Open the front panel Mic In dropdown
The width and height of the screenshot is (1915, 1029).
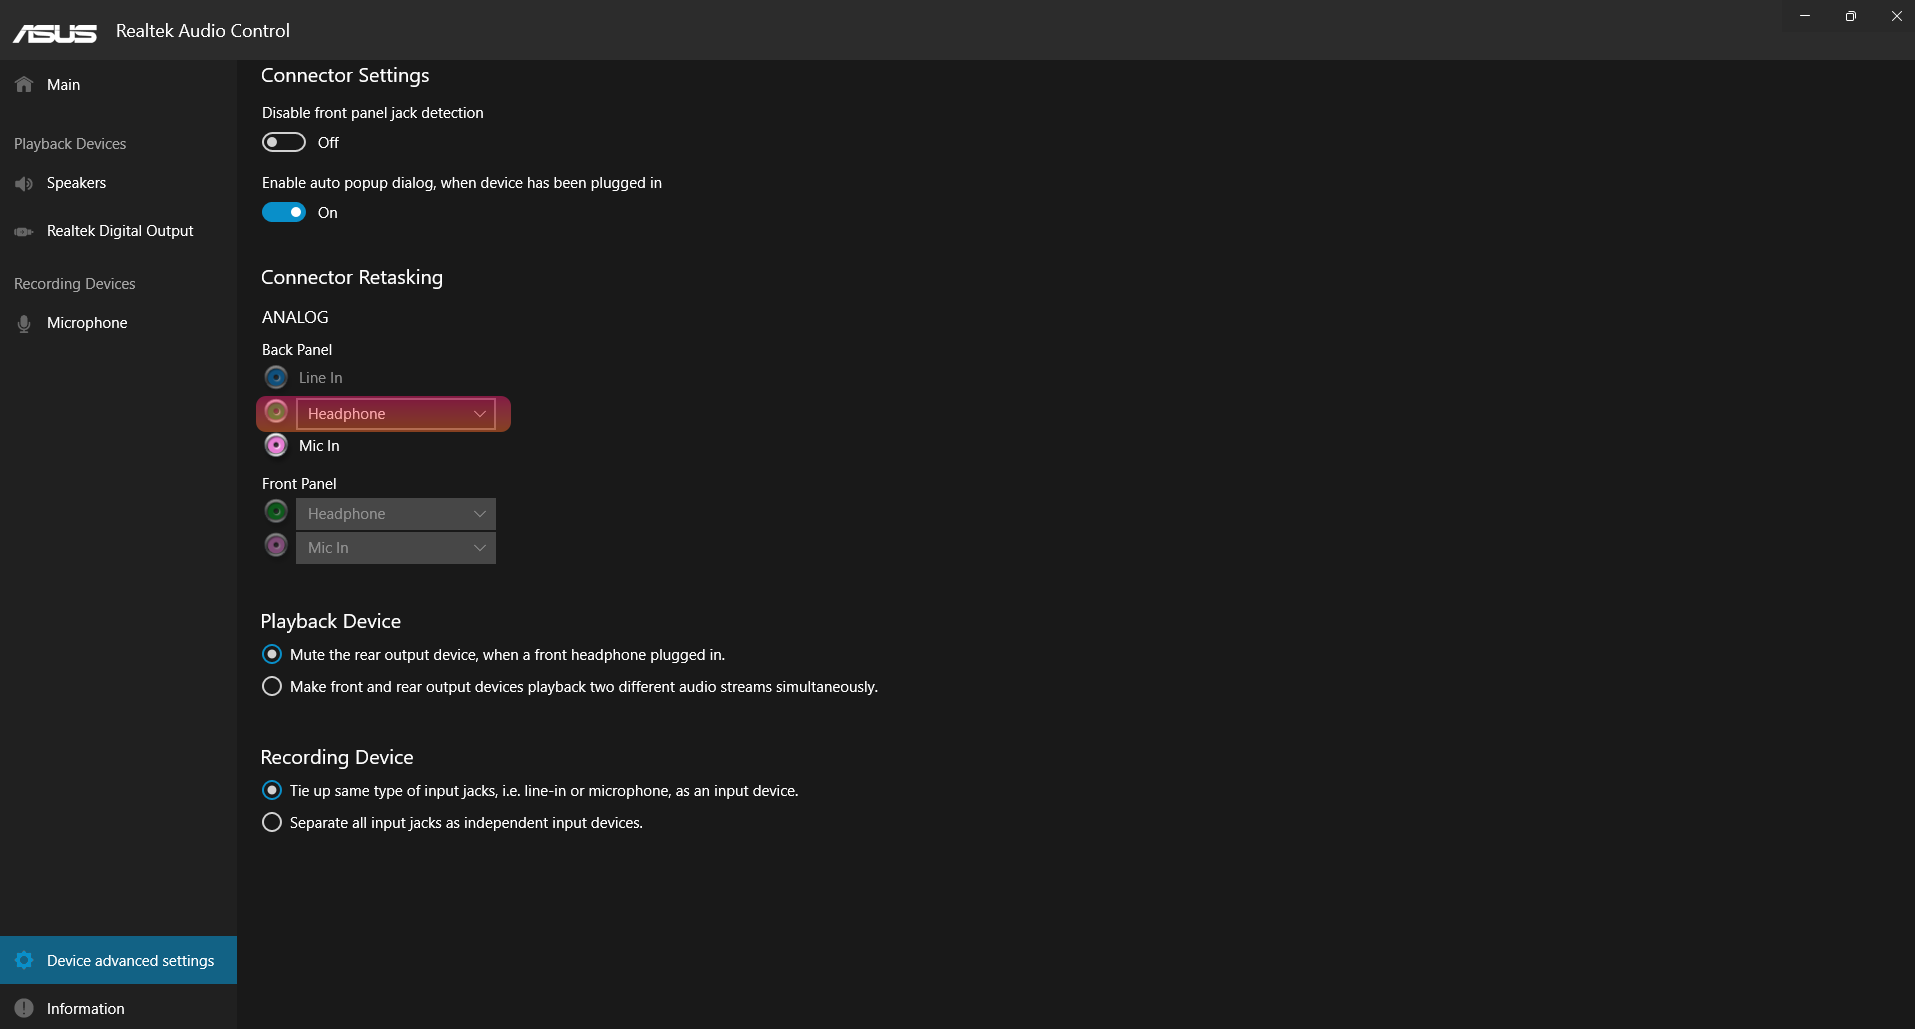click(396, 547)
